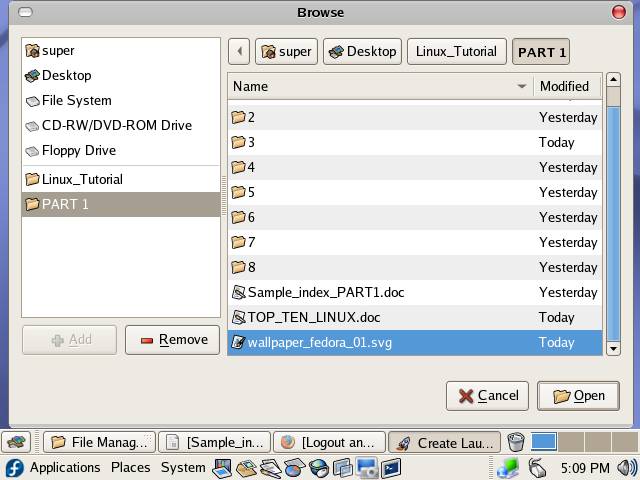The image size is (640, 480).
Task: Remove the selected PART 1 bookmark
Action: point(172,340)
